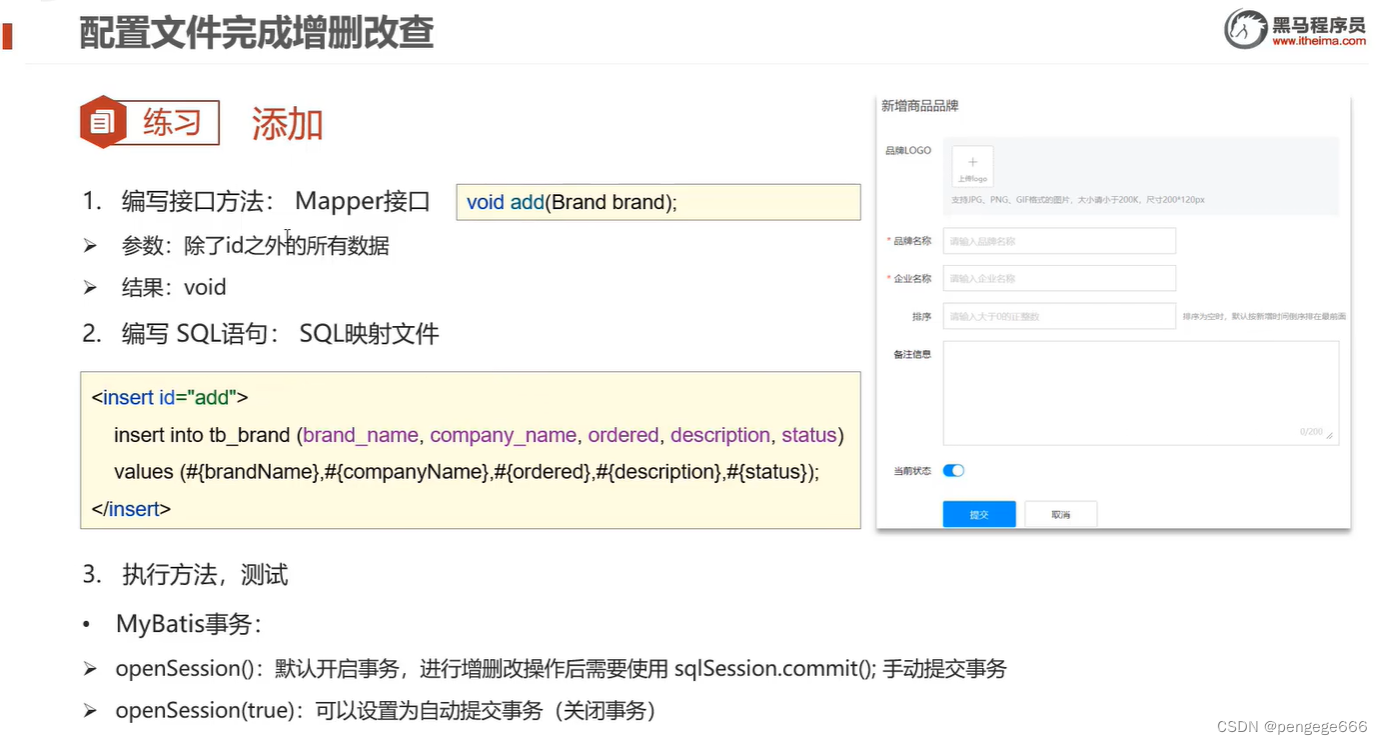Click the 上传logo plus upload icon

[x=972, y=165]
